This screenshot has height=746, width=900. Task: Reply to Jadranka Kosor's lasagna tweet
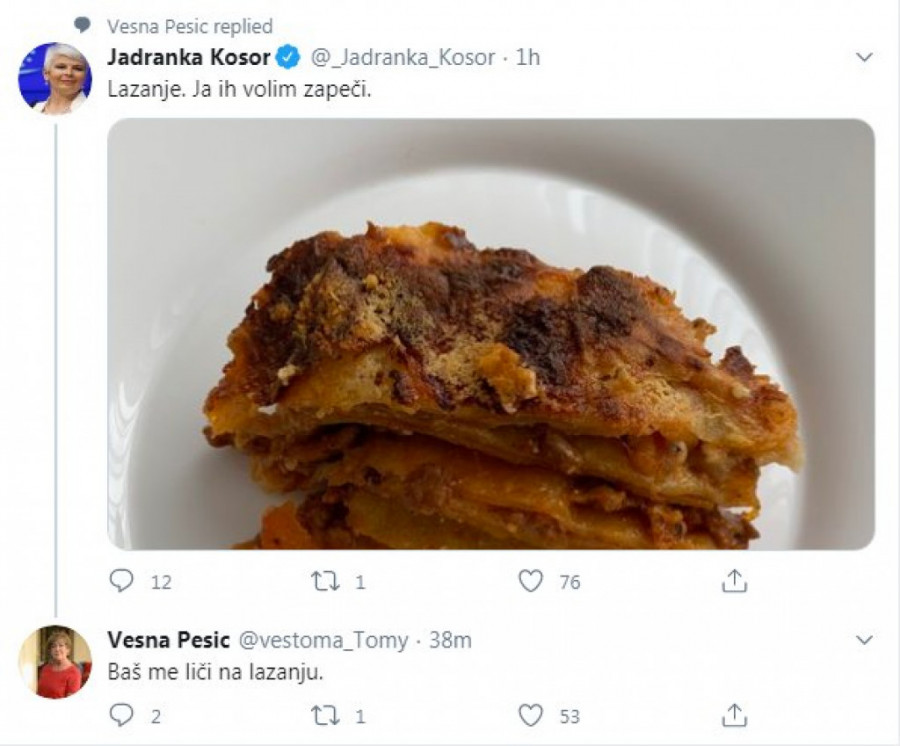pyautogui.click(x=120, y=581)
